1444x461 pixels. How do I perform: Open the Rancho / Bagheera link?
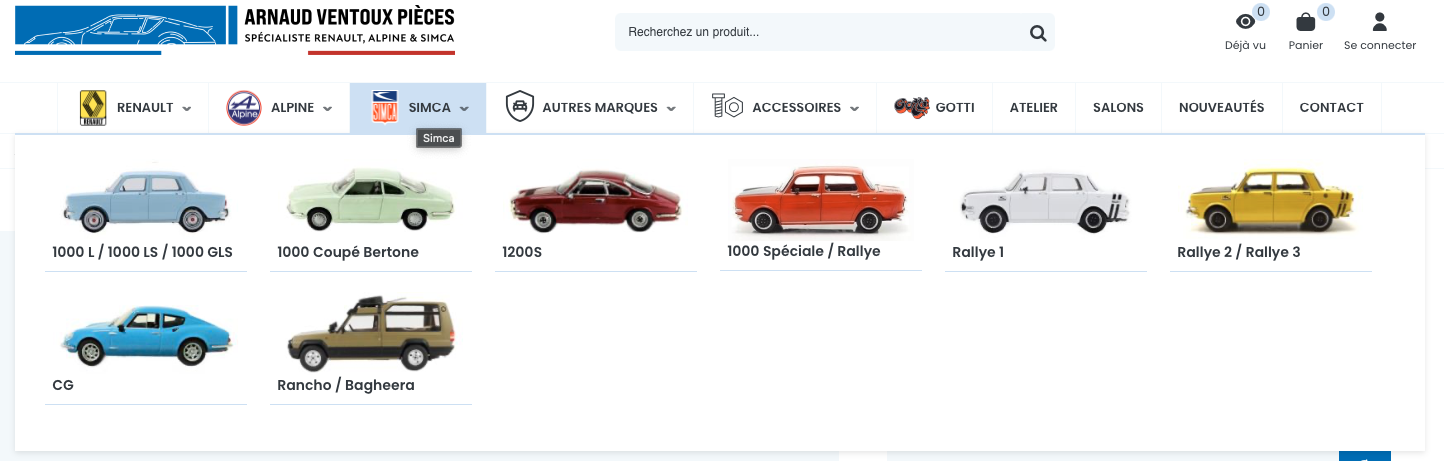coord(346,385)
